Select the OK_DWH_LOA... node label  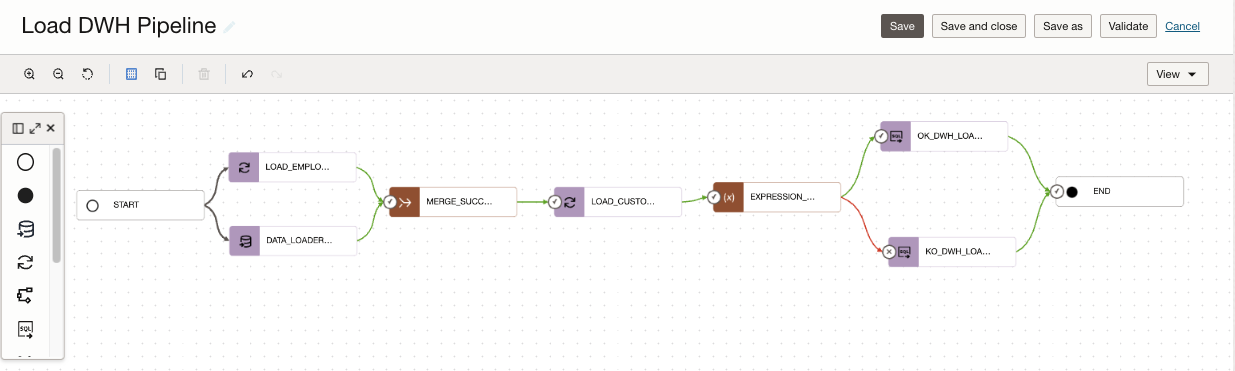(x=950, y=137)
